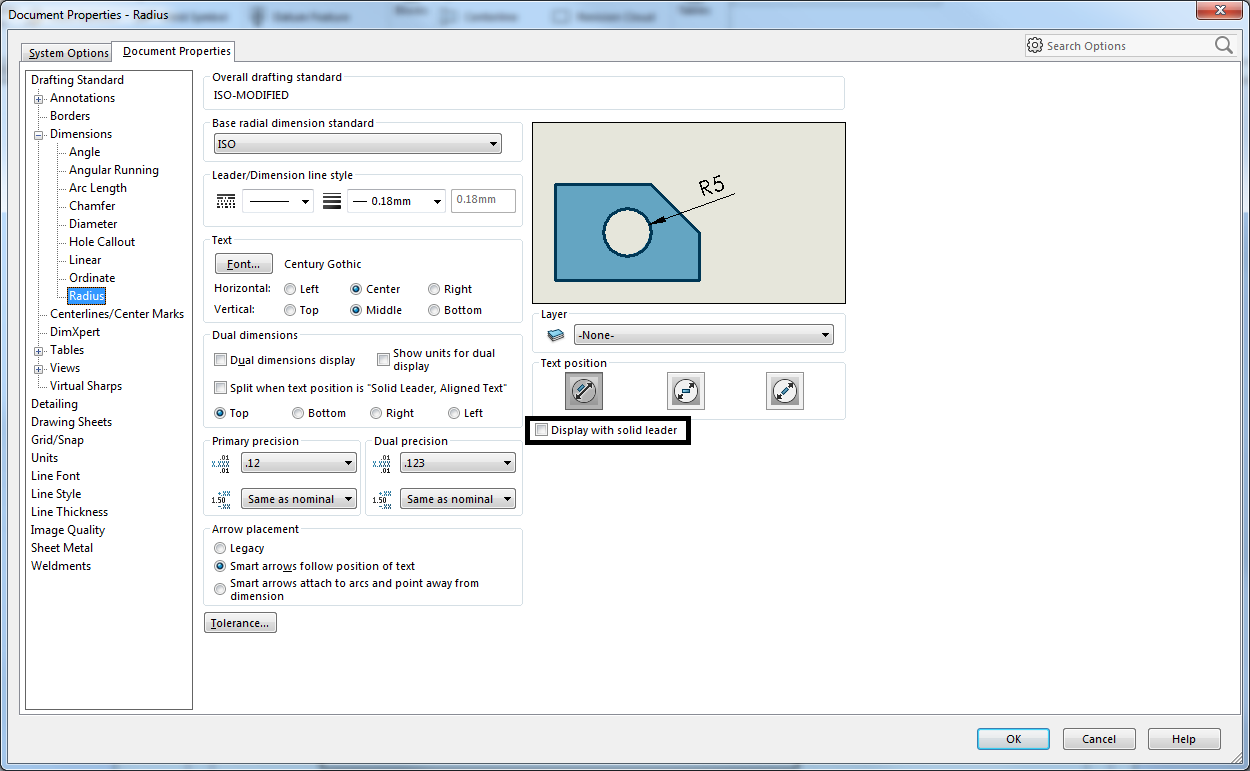Open the Layer dropdown showing -None-
1250x771 pixels.
click(703, 335)
